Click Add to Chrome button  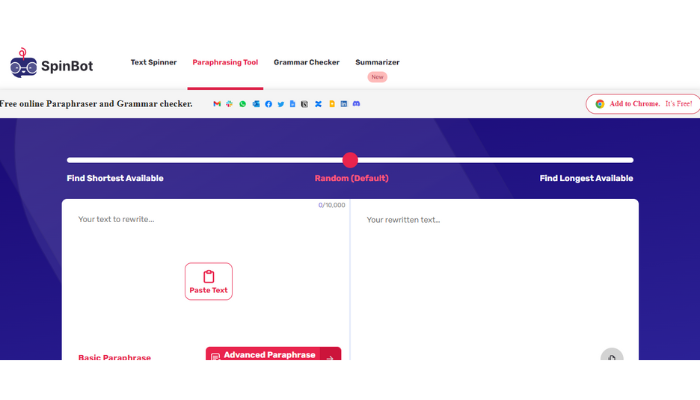(643, 104)
